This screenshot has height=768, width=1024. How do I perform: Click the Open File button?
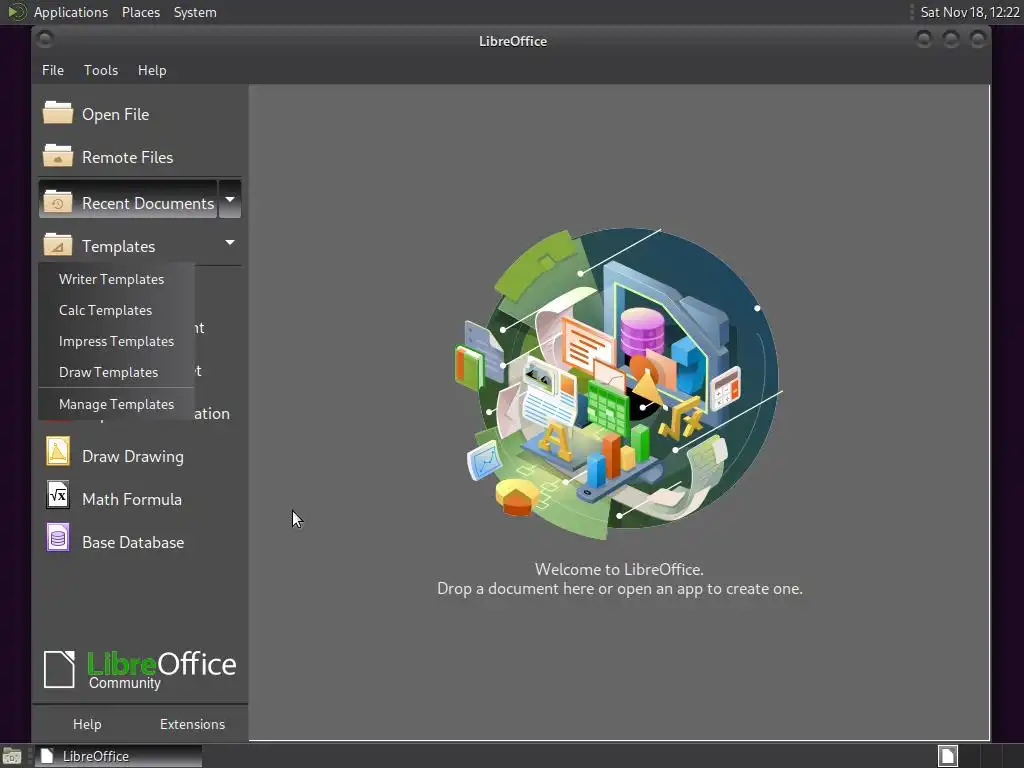pyautogui.click(x=140, y=114)
